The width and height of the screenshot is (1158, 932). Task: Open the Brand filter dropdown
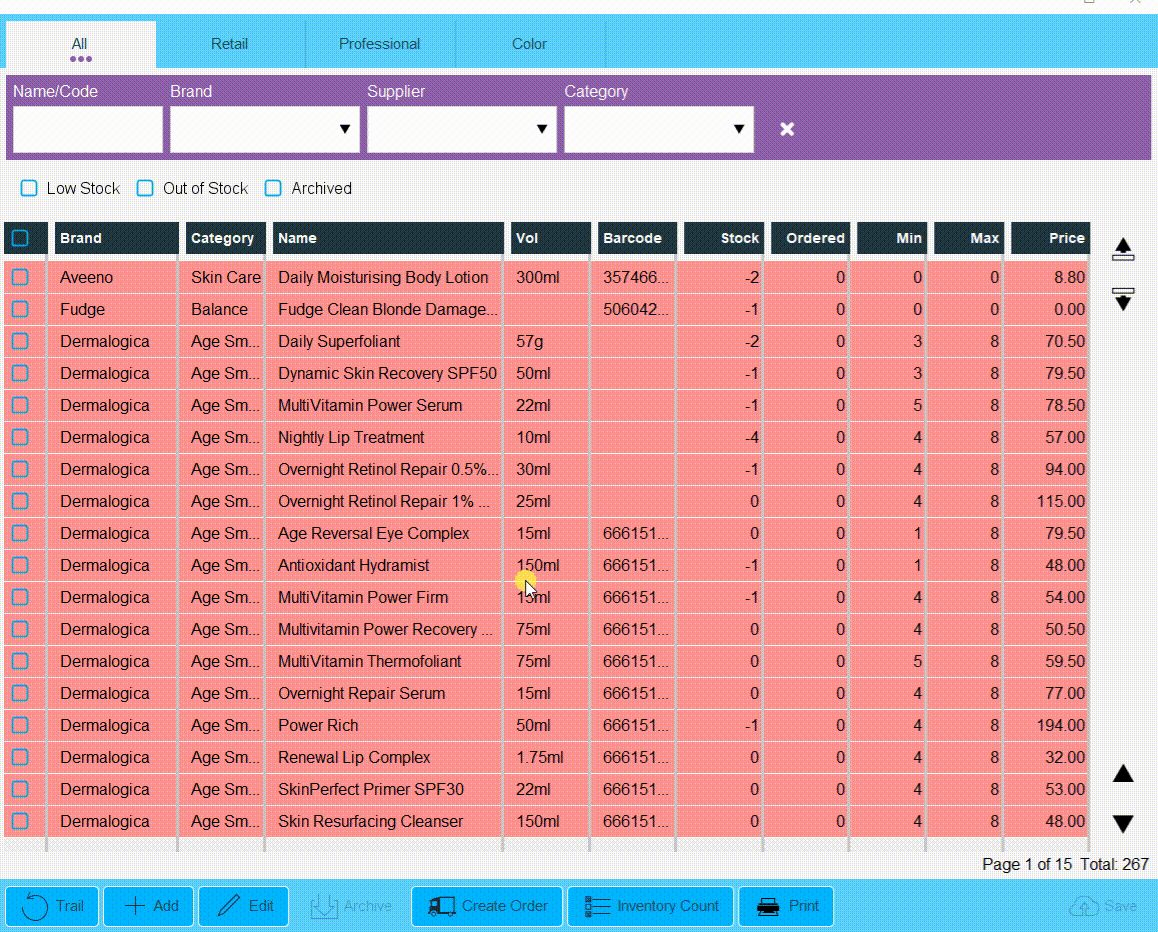coord(264,129)
